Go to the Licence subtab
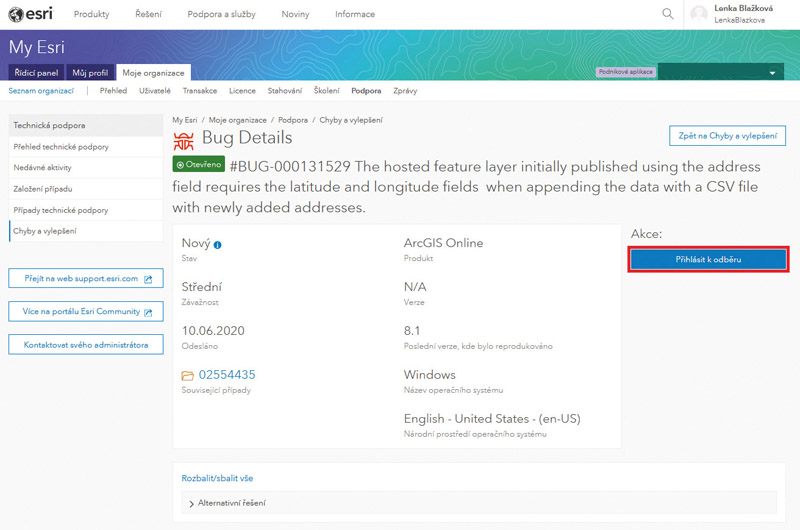This screenshot has height=530, width=800. click(x=242, y=91)
